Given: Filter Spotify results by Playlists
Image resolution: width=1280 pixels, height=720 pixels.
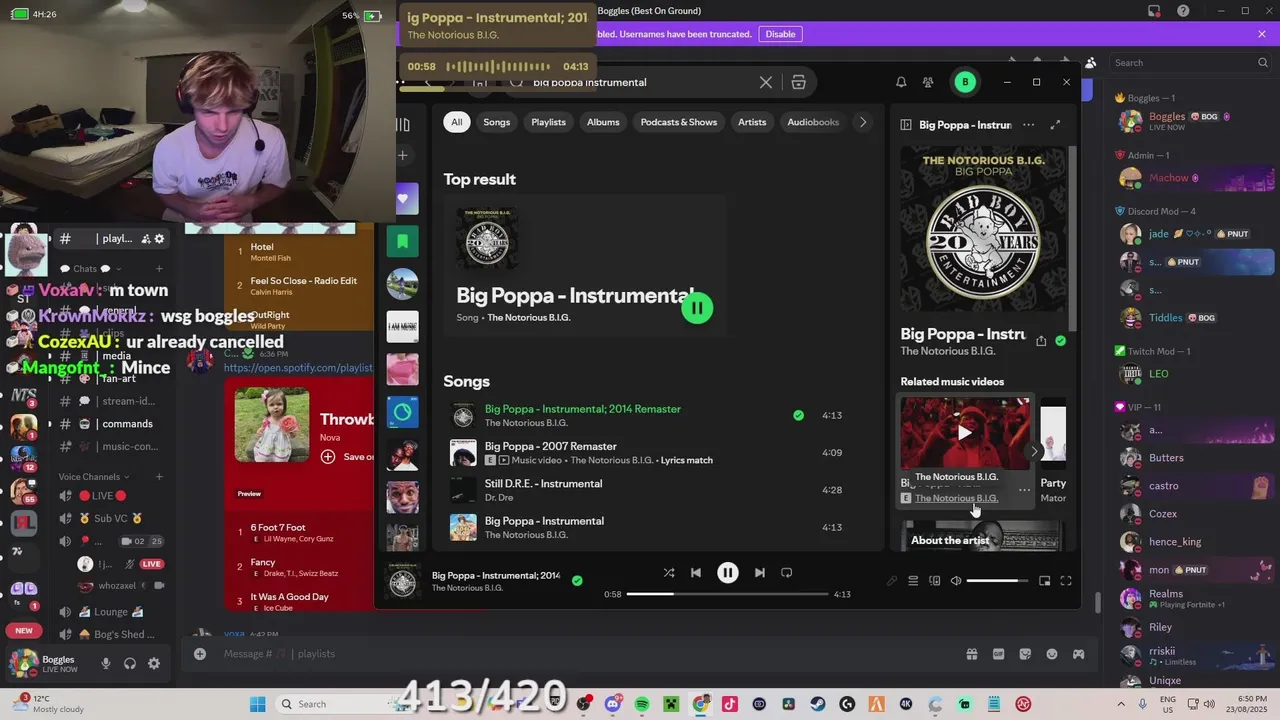Looking at the screenshot, I should pyautogui.click(x=548, y=122).
